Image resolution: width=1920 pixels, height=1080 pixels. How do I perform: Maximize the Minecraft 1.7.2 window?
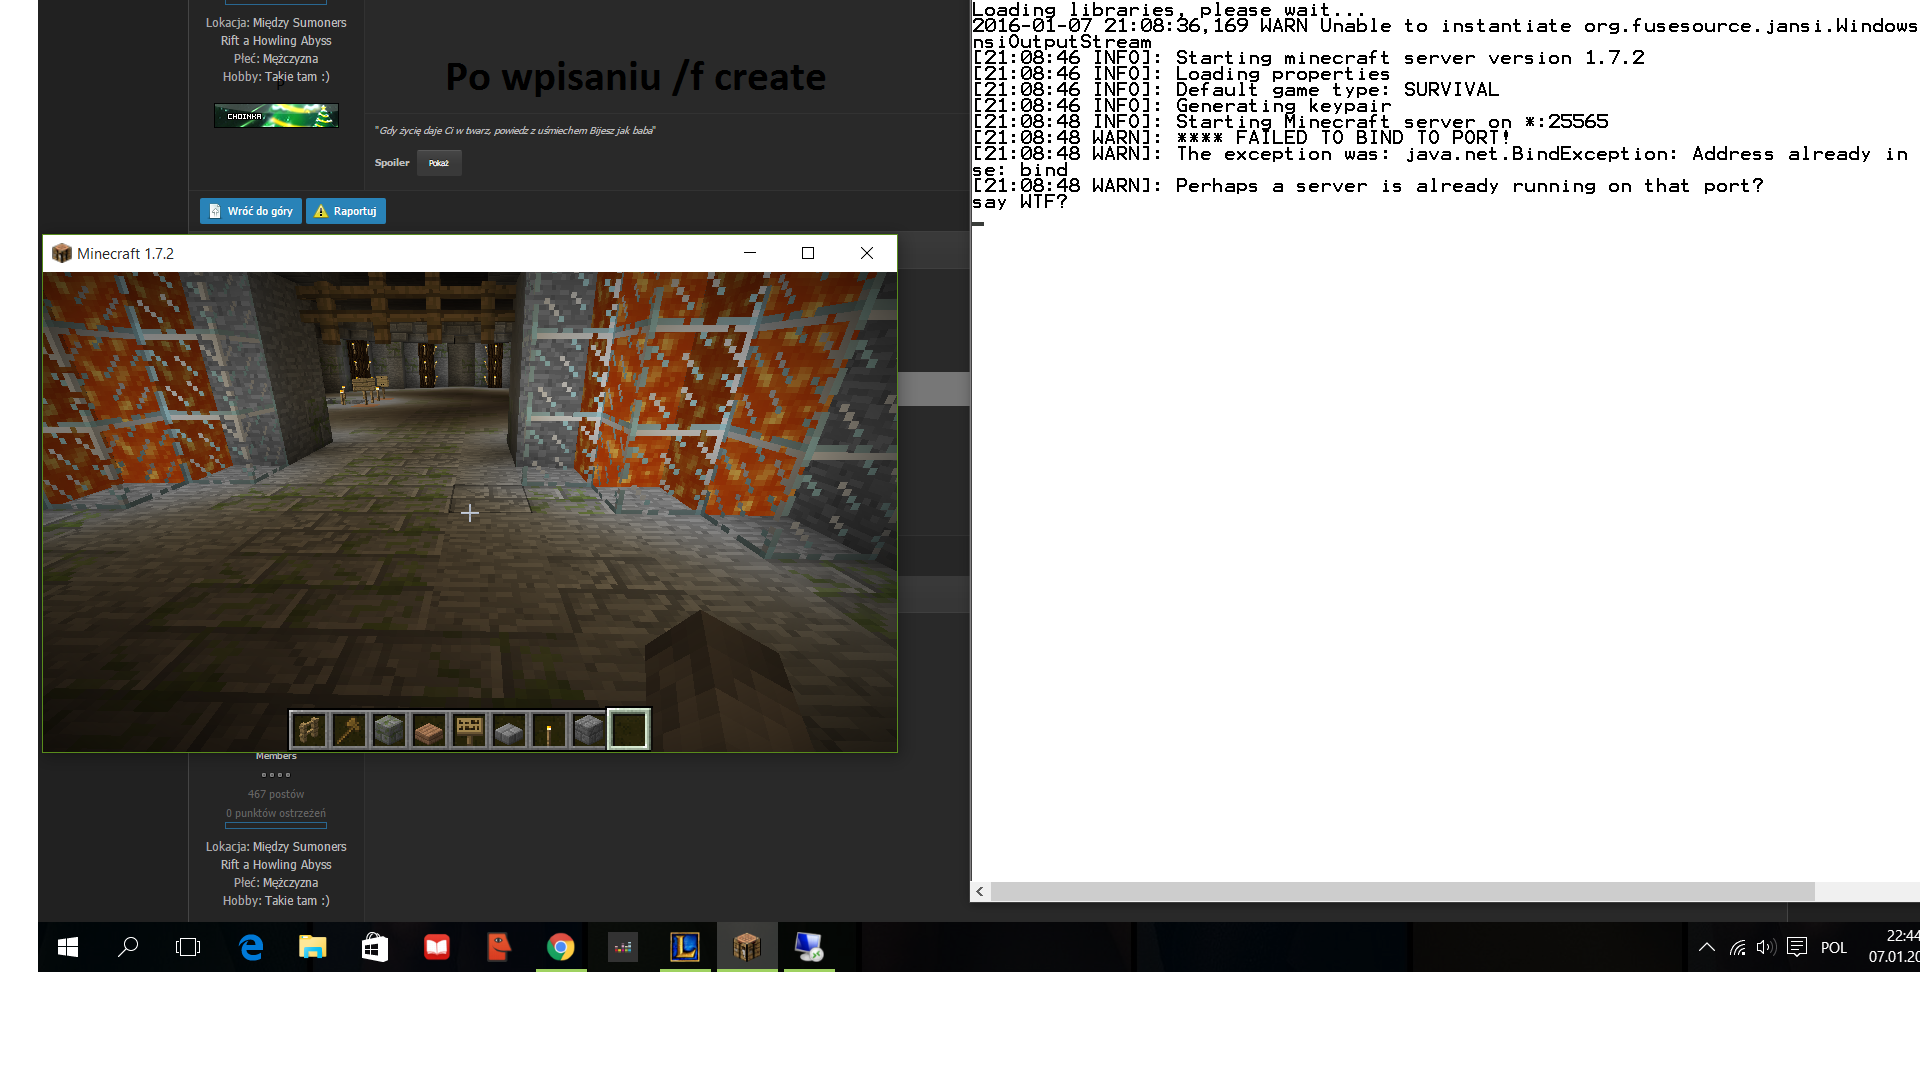808,253
